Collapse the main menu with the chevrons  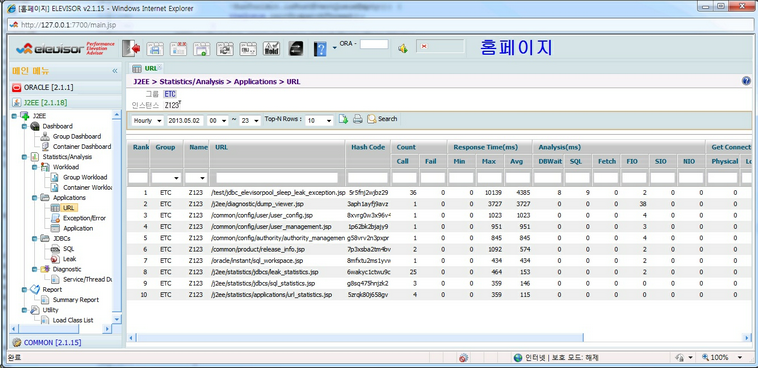click(115, 71)
